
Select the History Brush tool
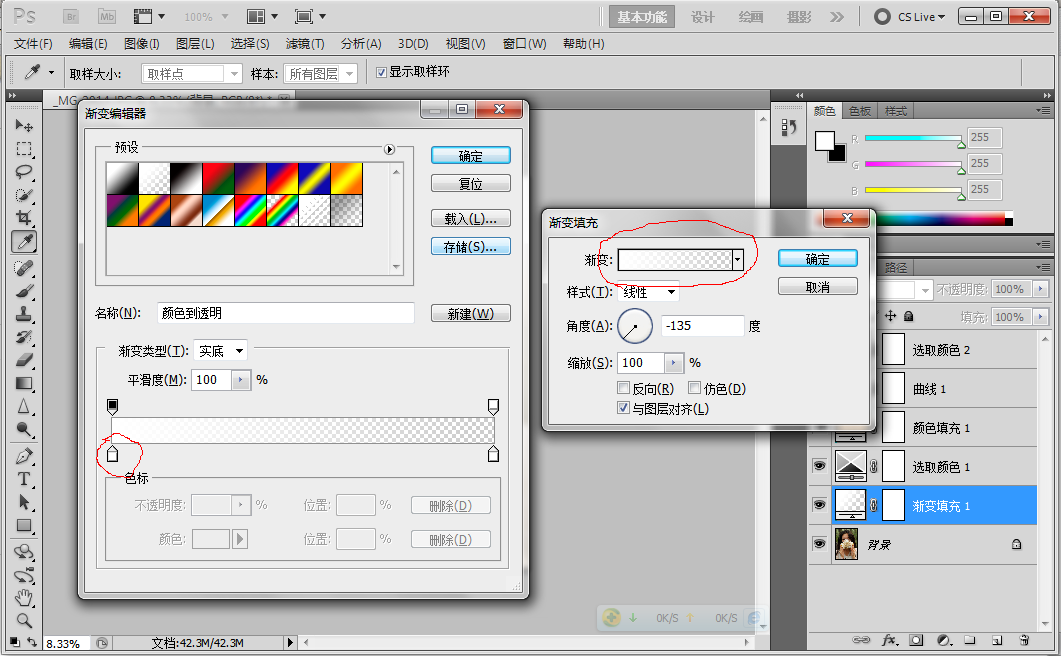point(24,337)
